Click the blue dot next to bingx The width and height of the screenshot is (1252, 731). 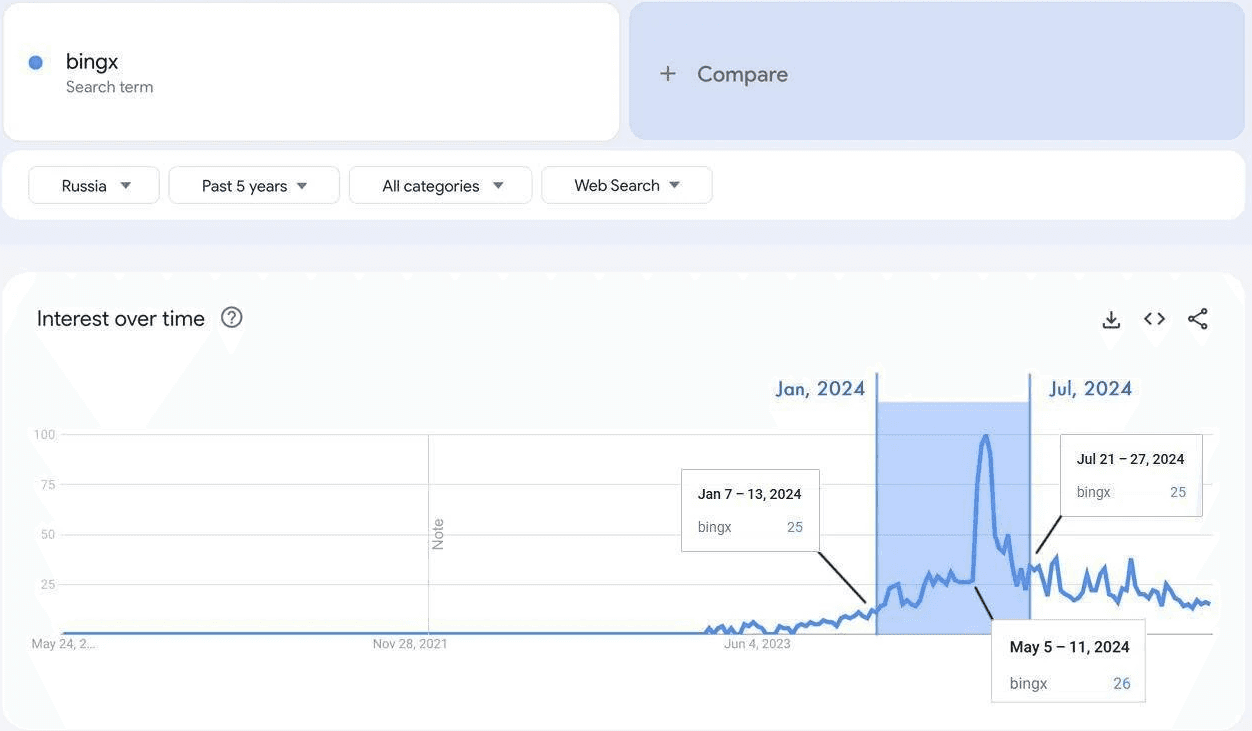[x=36, y=62]
